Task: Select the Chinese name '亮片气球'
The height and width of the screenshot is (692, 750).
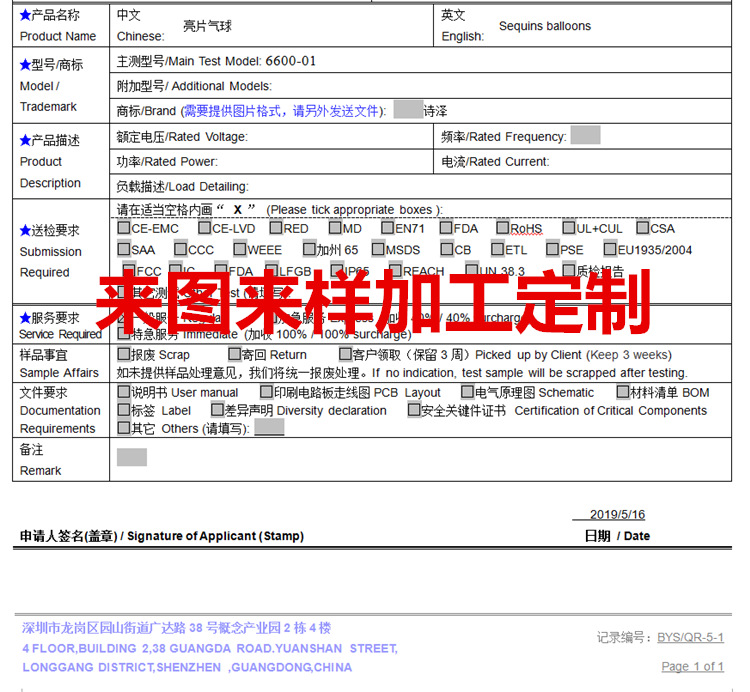Action: (207, 26)
